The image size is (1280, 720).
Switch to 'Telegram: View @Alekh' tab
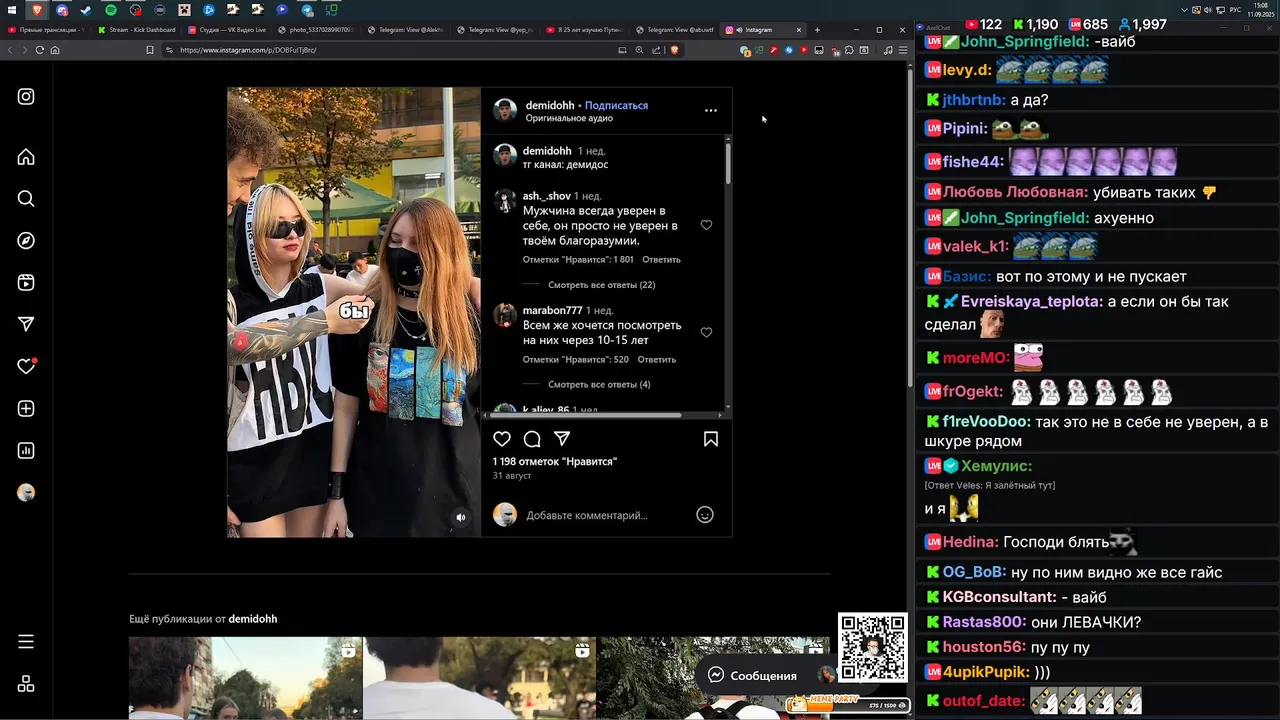[406, 30]
